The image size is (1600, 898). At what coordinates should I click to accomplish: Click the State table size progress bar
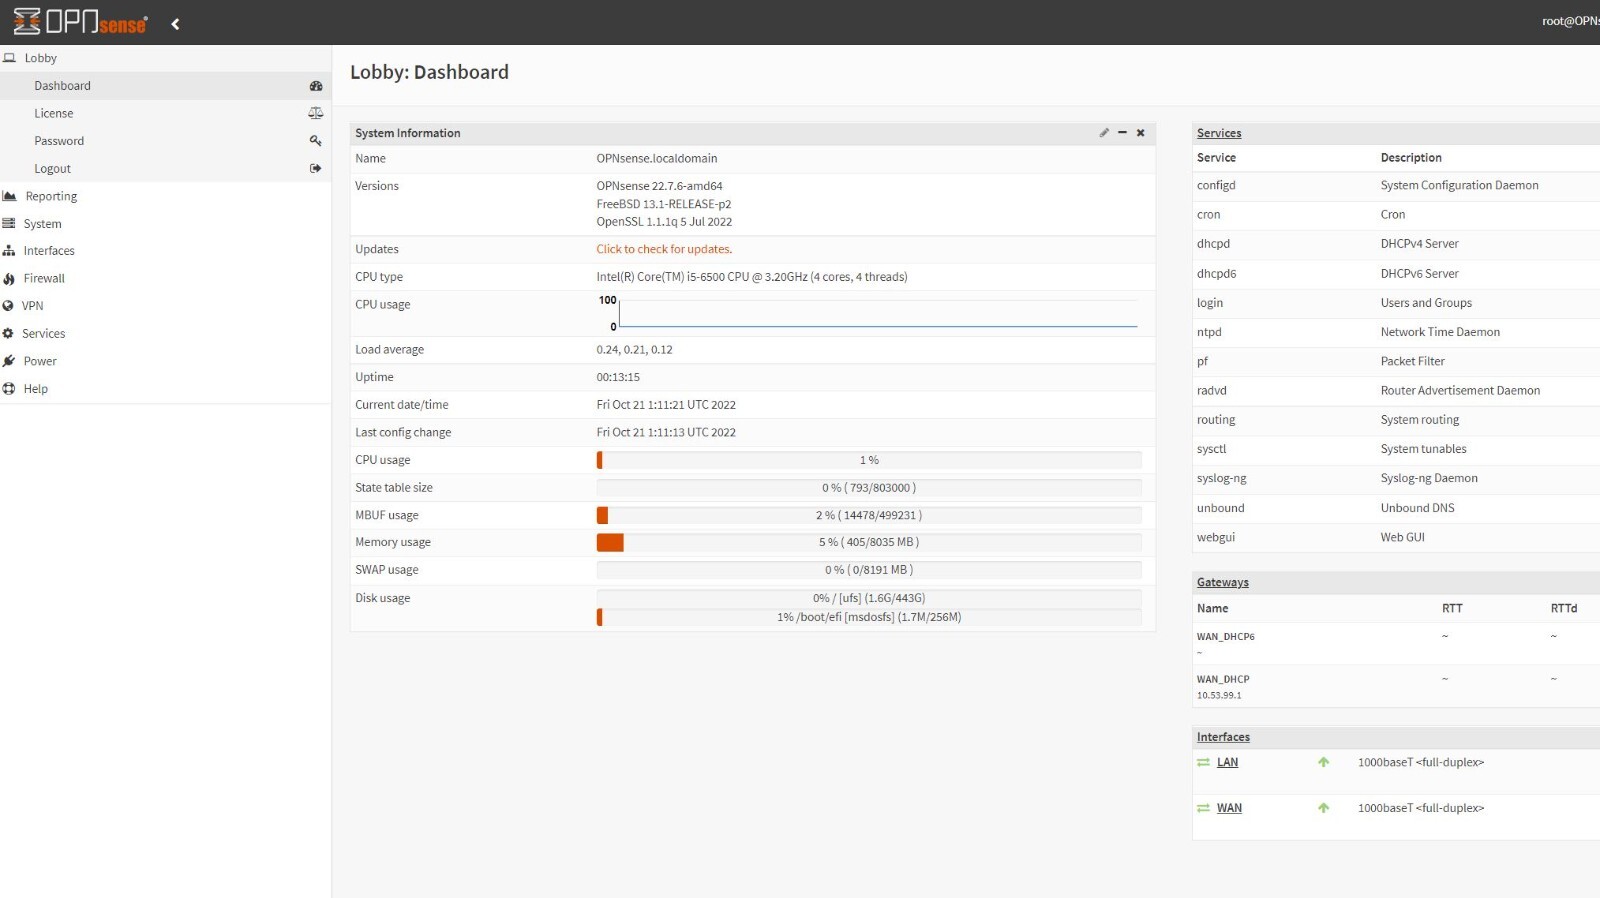(x=869, y=488)
